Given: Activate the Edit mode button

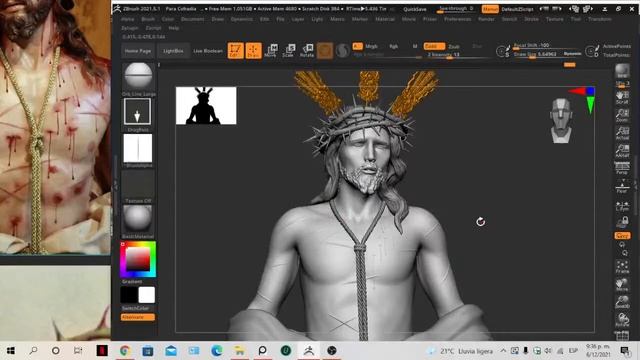Looking at the screenshot, I should pyautogui.click(x=236, y=51).
